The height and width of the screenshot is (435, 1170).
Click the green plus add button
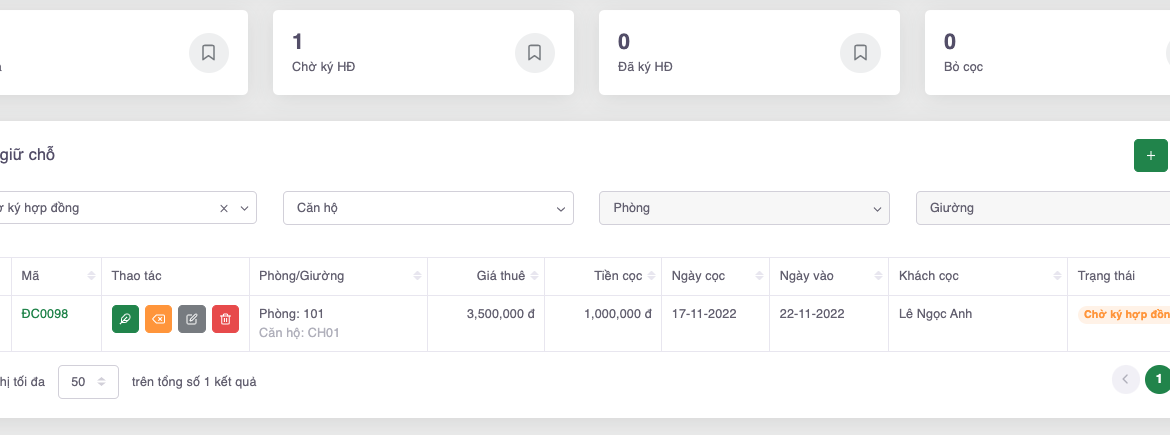1150,156
